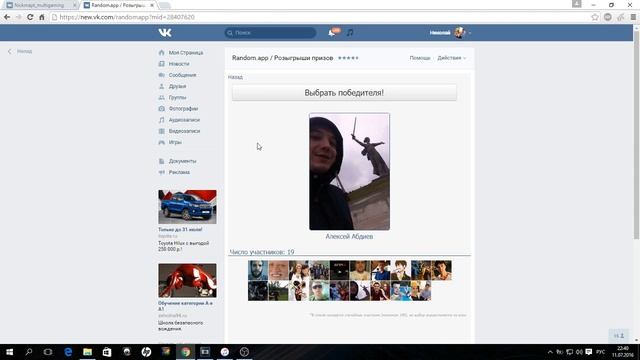Open Task View on the taskbar
The image size is (640, 360).
pyautogui.click(x=48, y=352)
